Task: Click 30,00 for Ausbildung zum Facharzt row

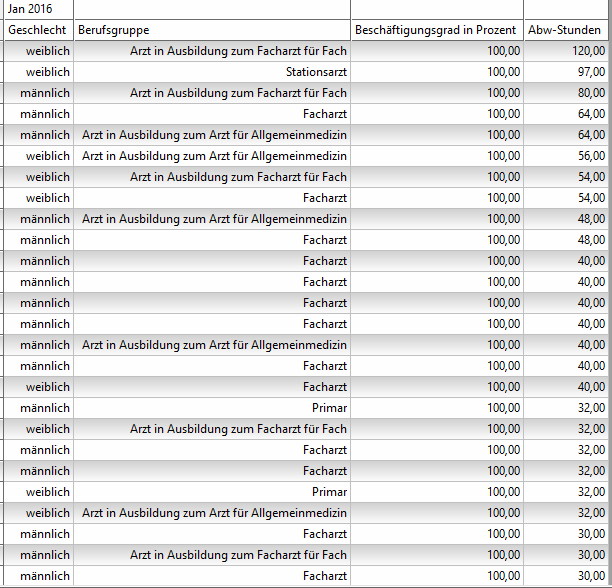Action: tap(591, 555)
